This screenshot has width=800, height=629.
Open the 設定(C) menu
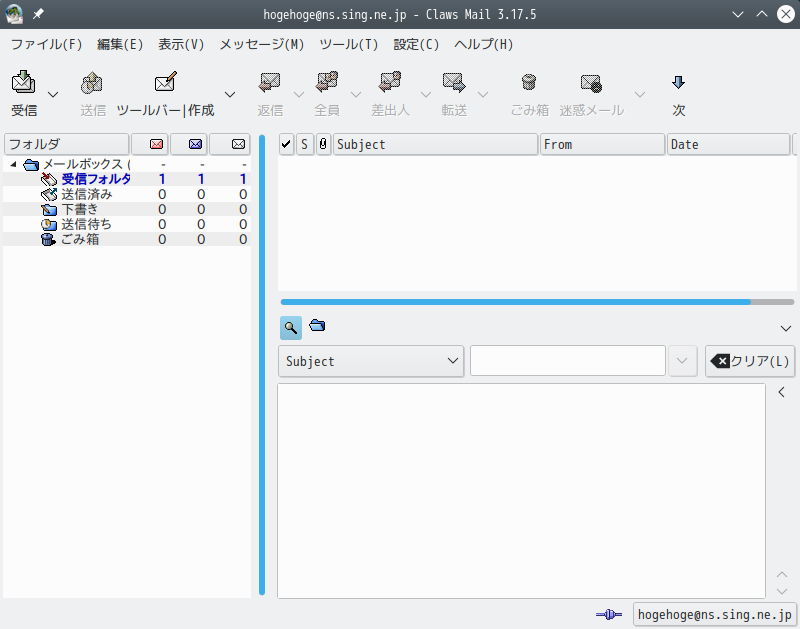[416, 44]
